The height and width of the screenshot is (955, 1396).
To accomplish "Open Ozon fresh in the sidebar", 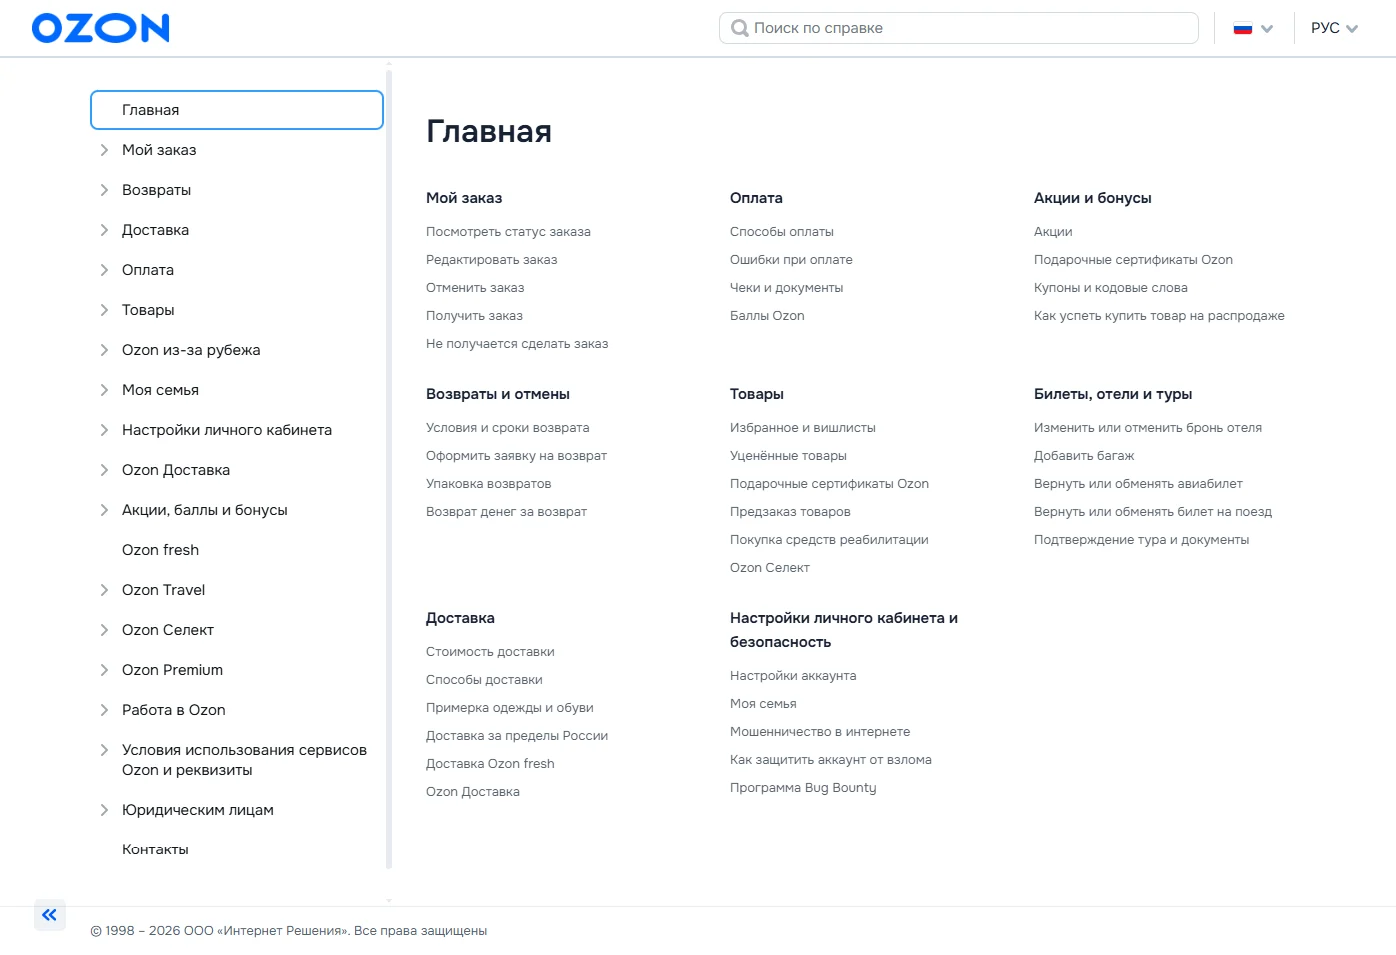I will pos(160,550).
